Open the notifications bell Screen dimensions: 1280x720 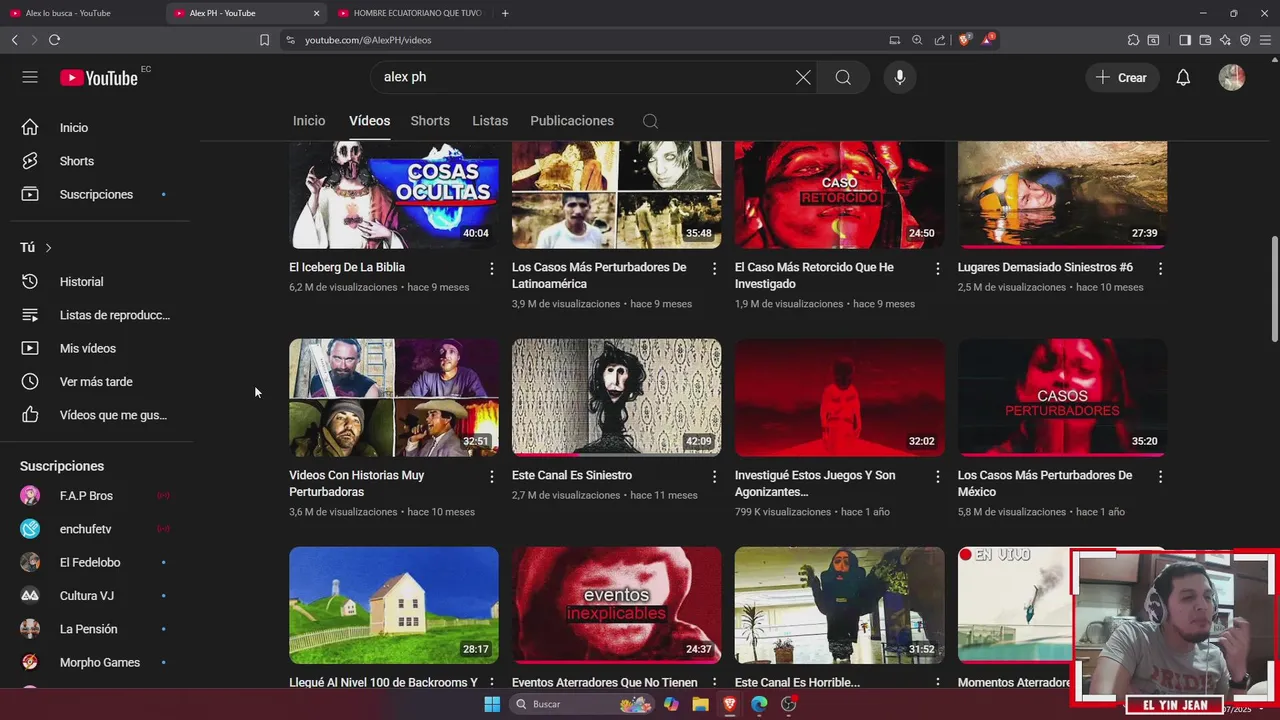coord(1183,77)
